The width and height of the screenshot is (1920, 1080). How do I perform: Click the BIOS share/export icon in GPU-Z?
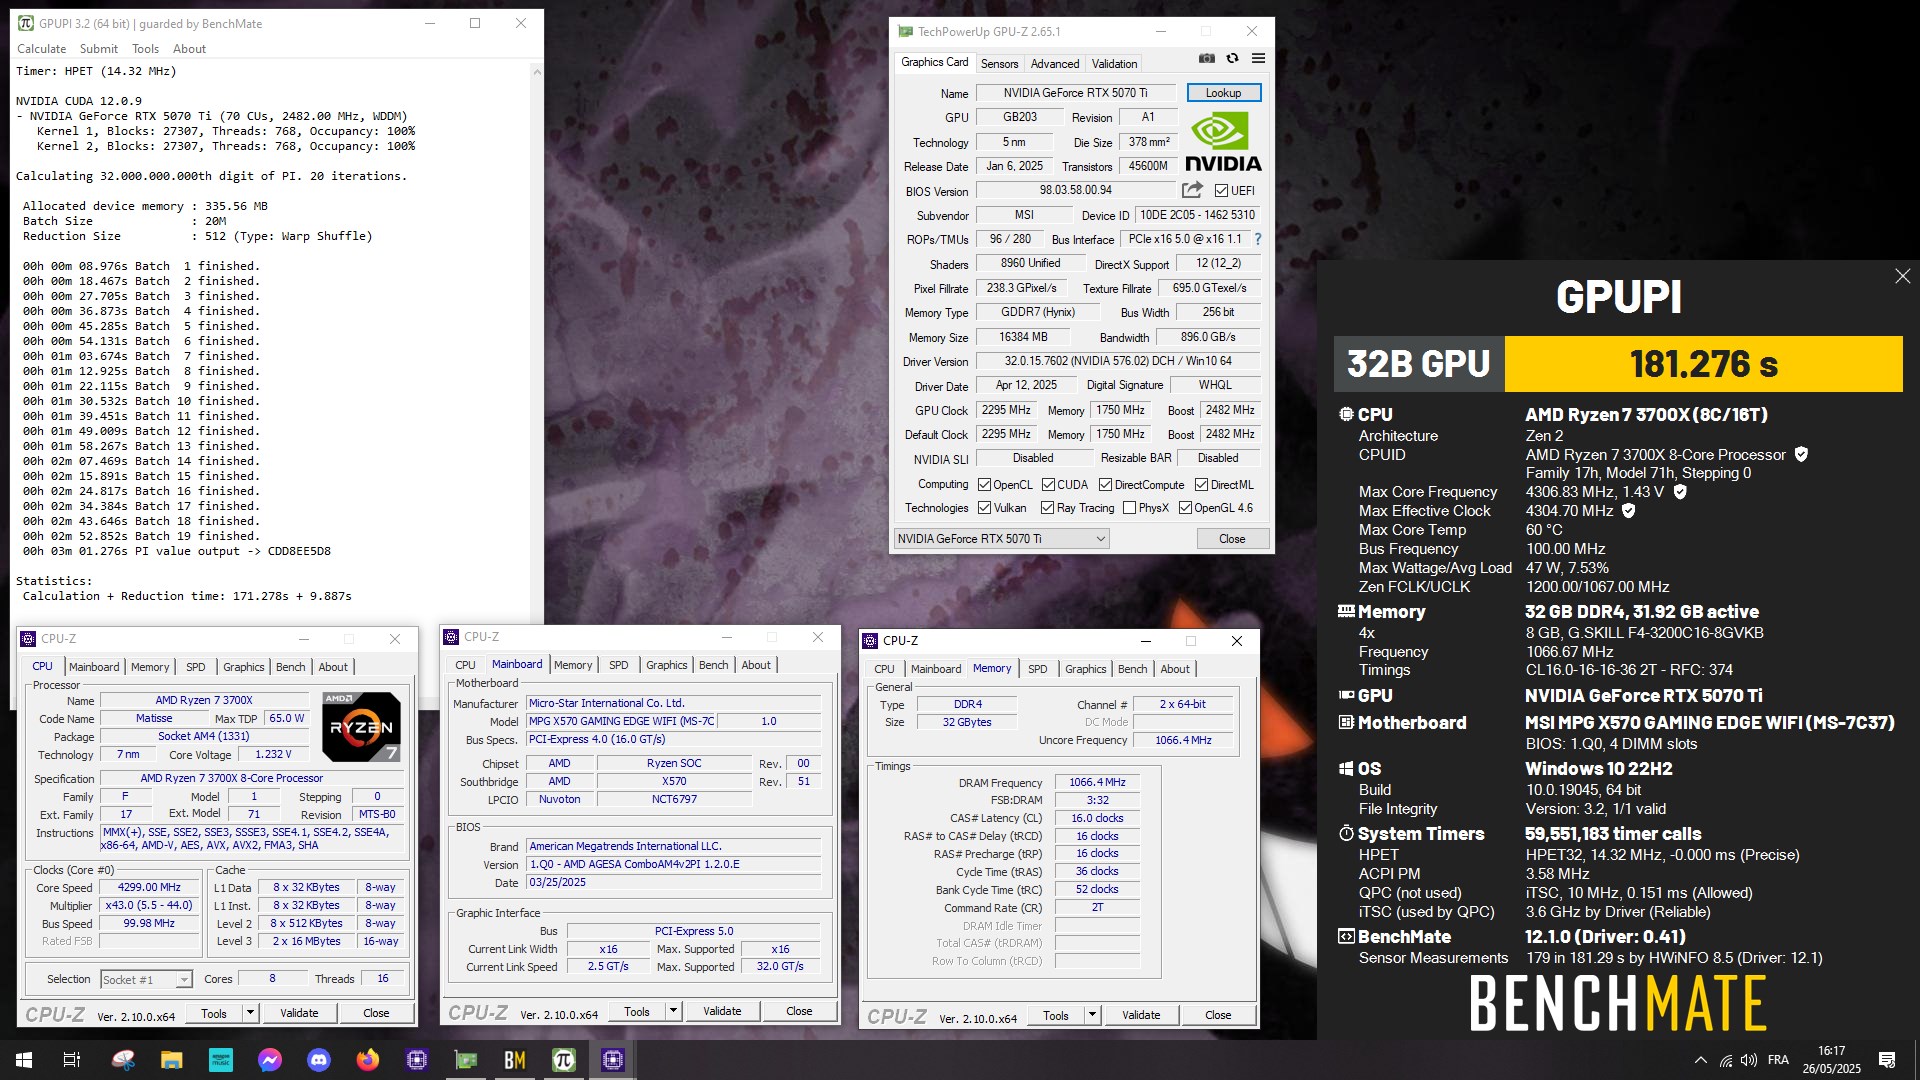pyautogui.click(x=1192, y=190)
